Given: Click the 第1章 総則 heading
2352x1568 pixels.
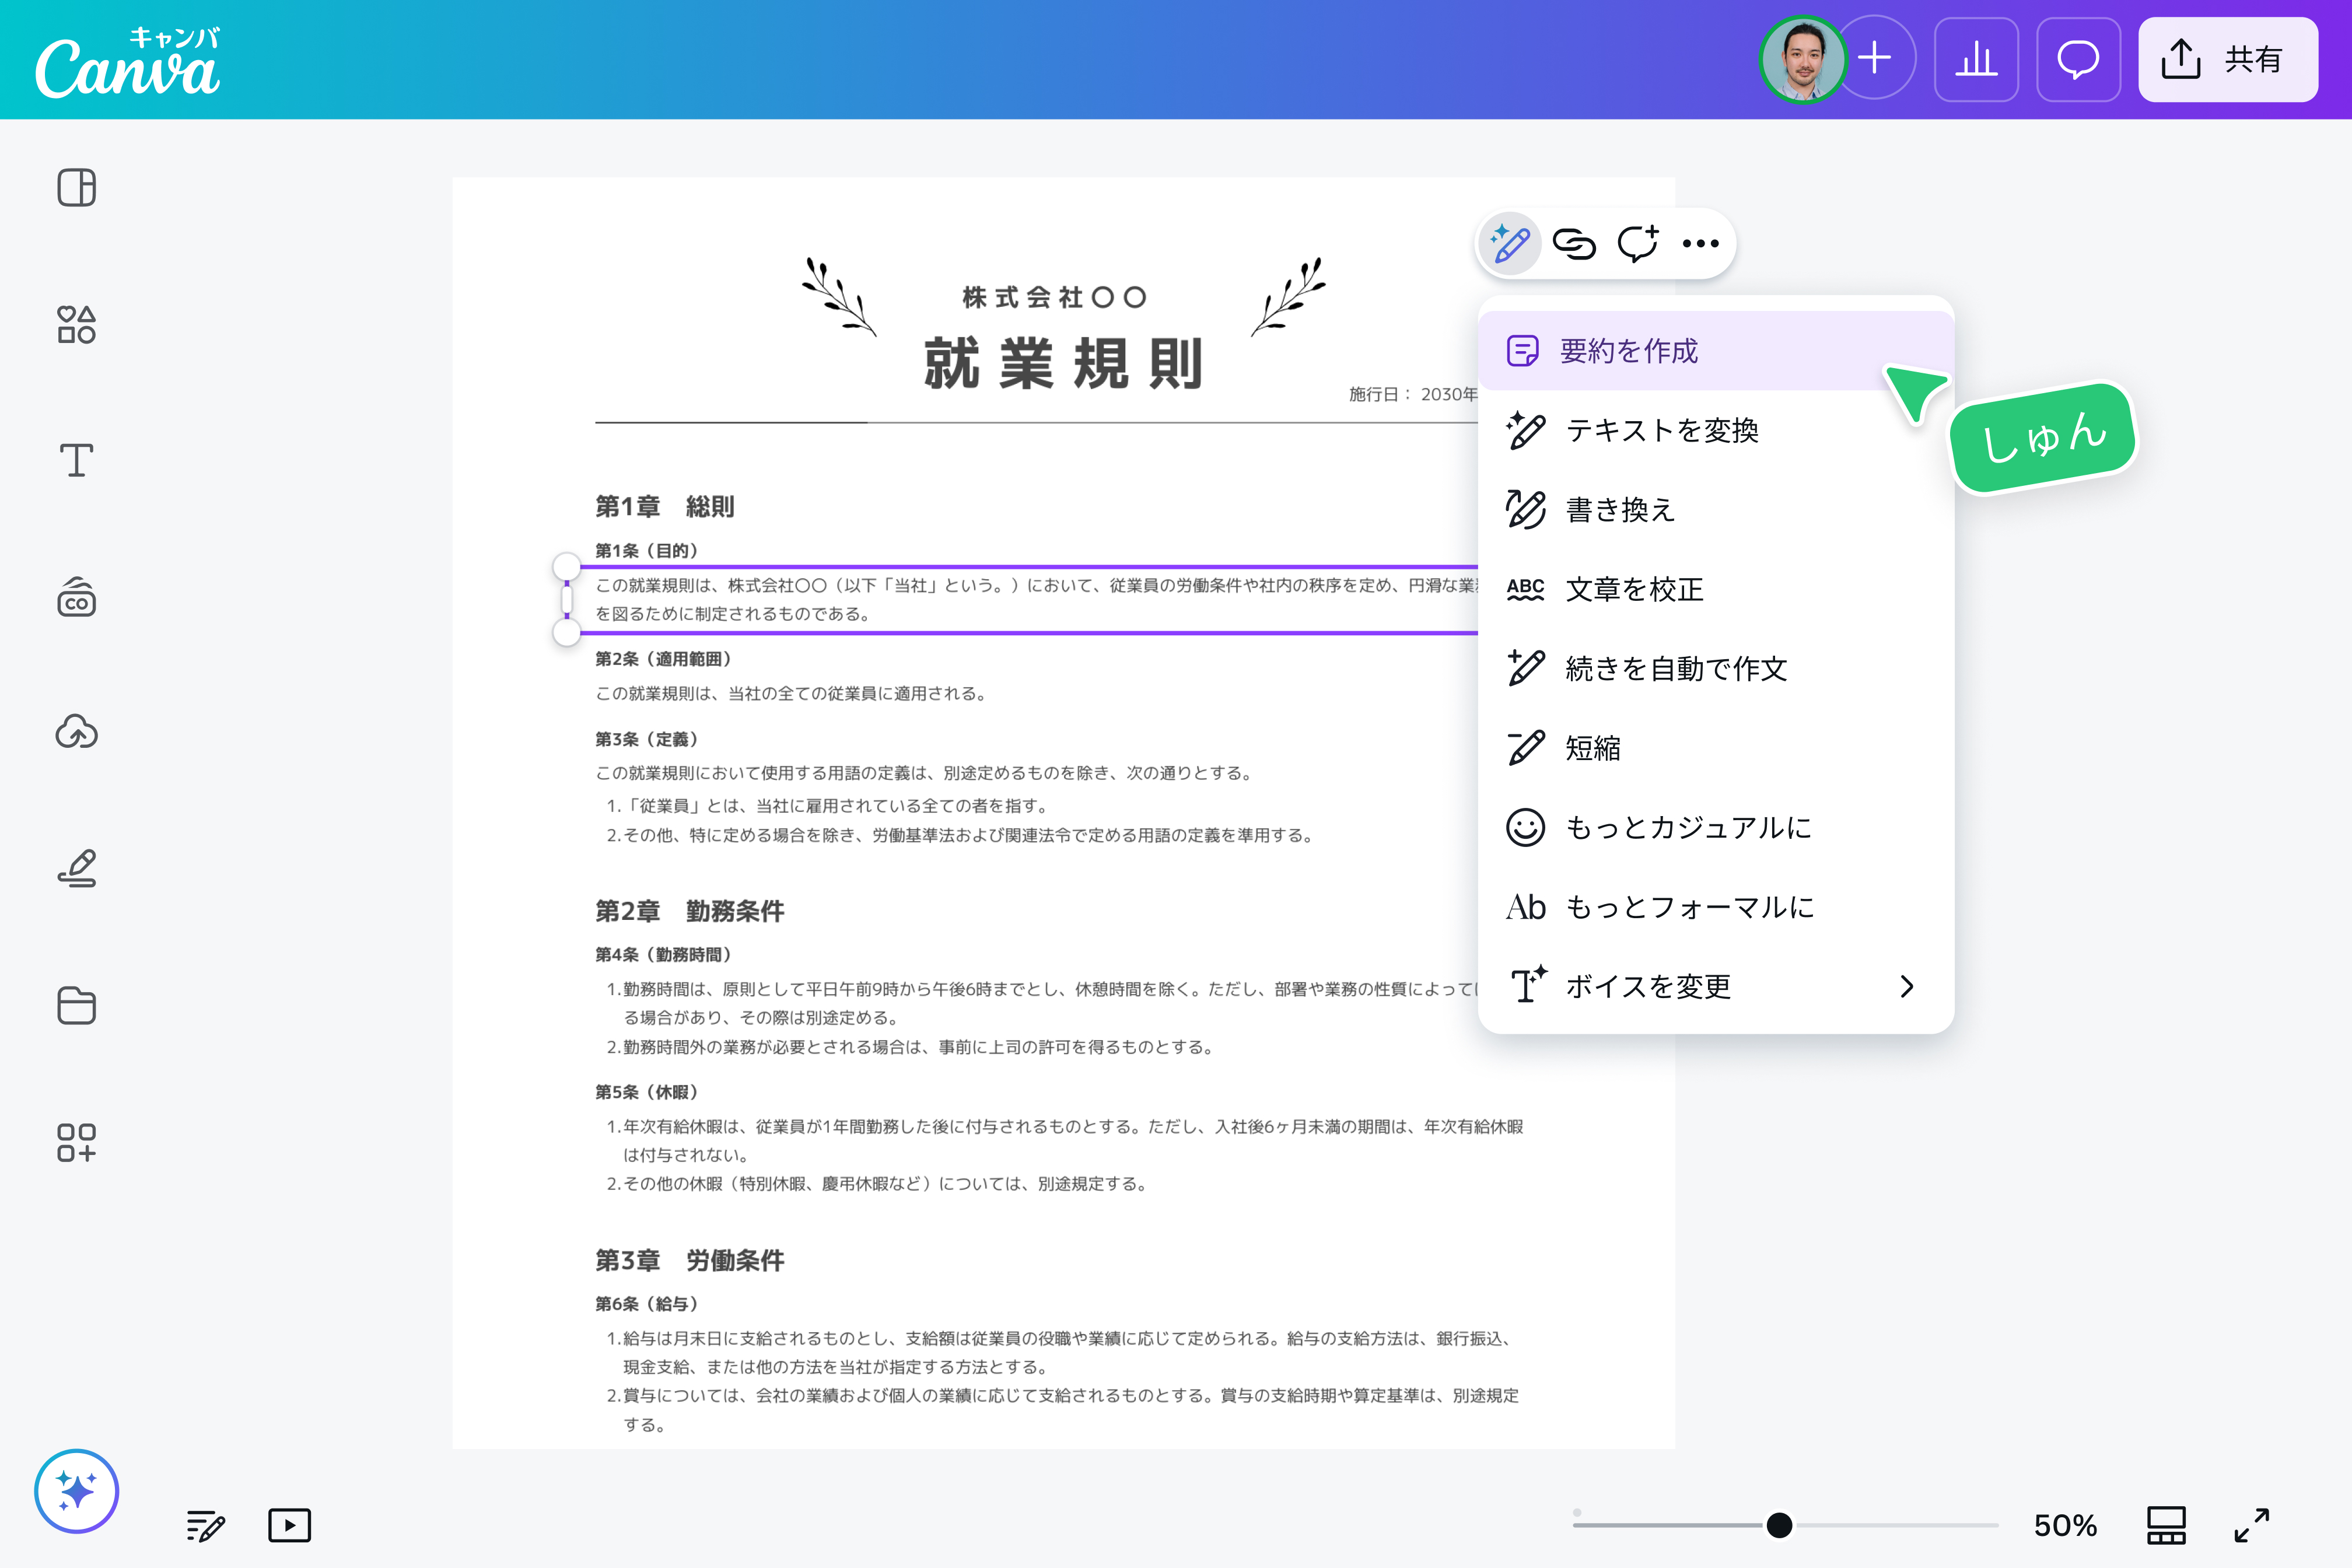Looking at the screenshot, I should [x=665, y=507].
